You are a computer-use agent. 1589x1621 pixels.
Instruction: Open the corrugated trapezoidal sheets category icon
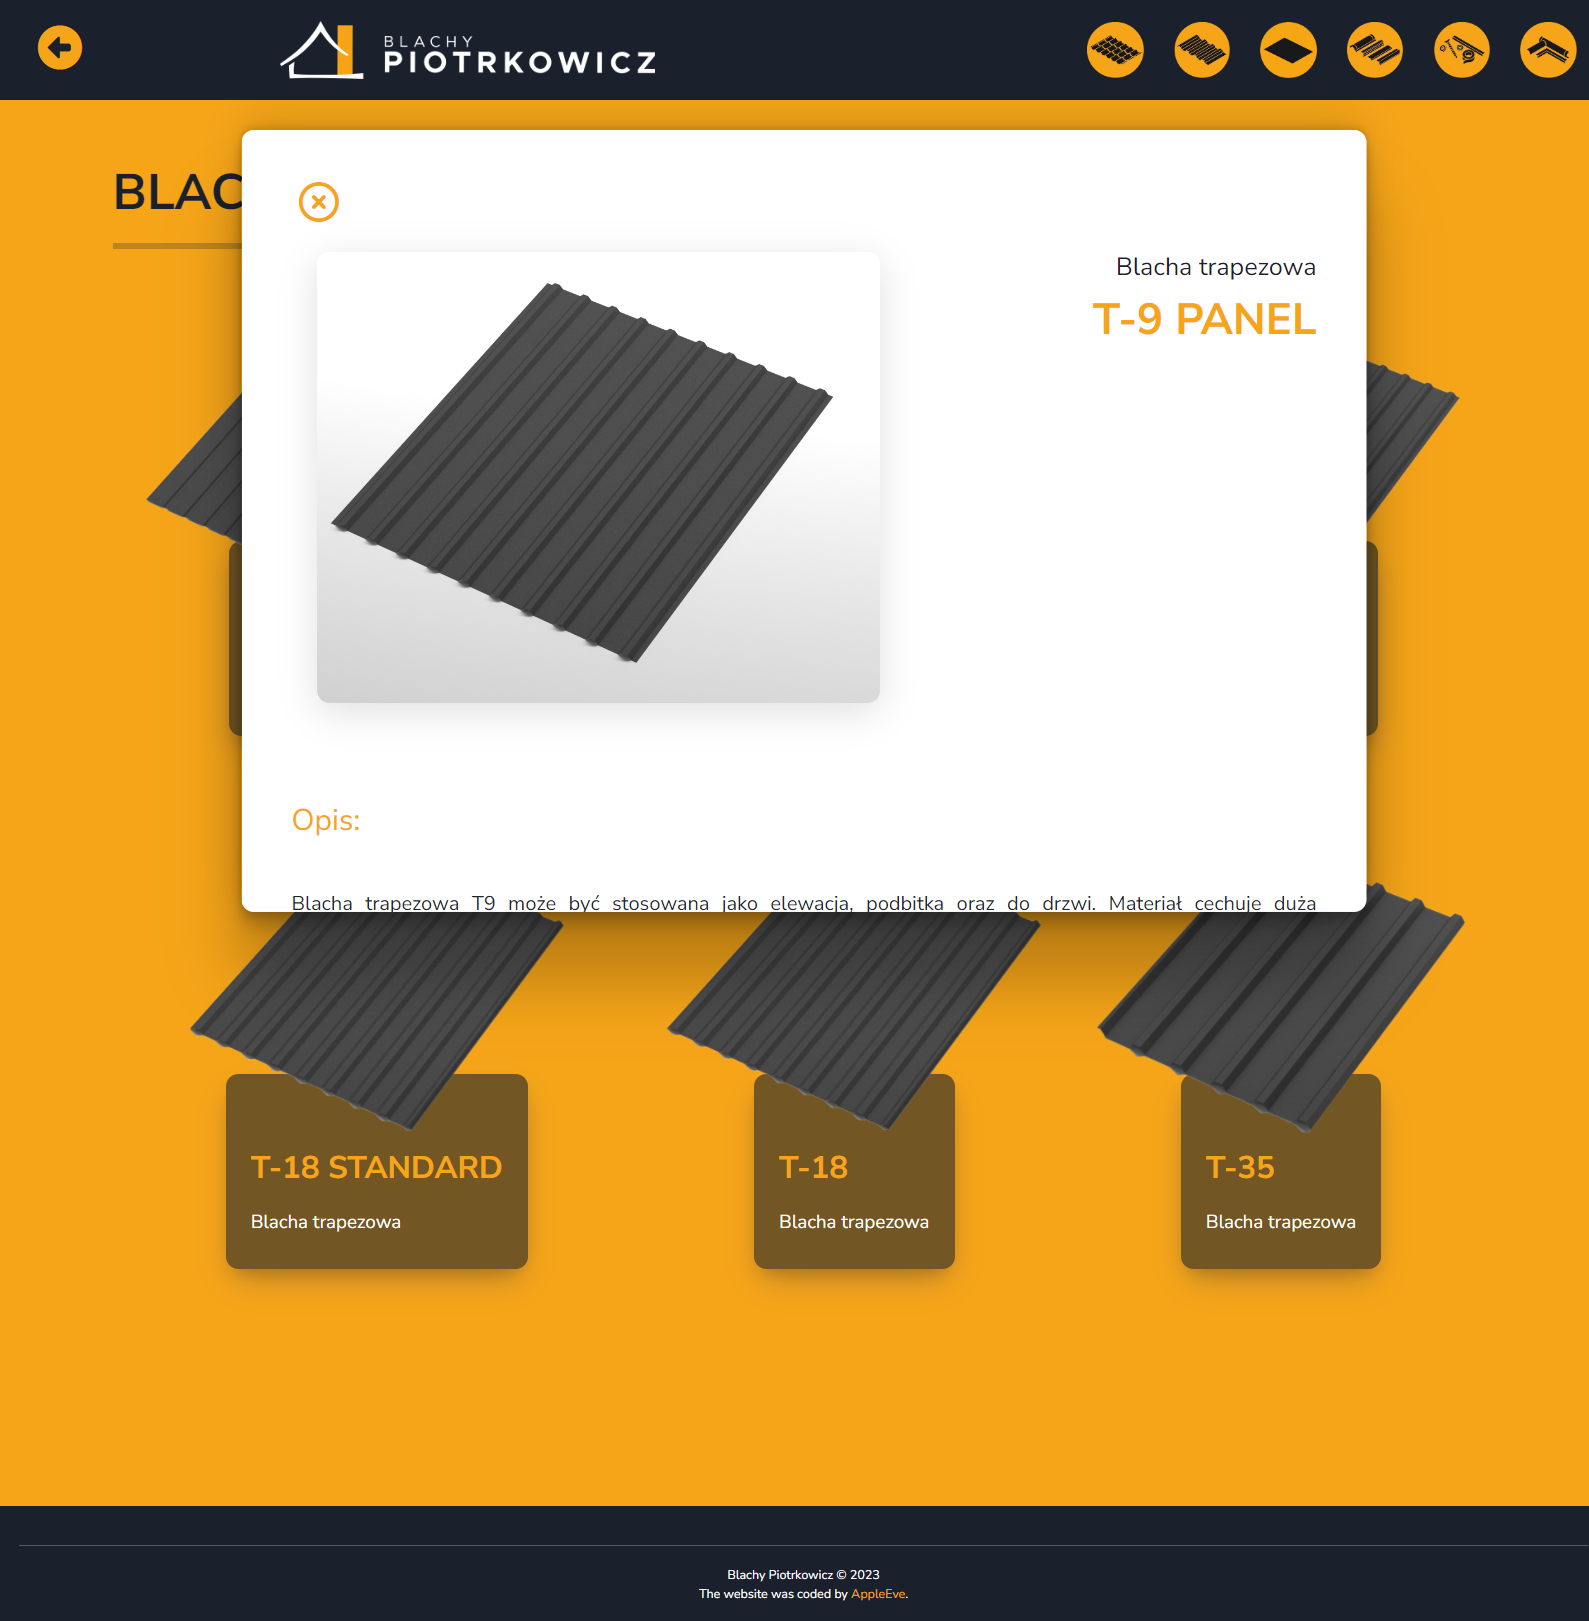[x=1202, y=50]
